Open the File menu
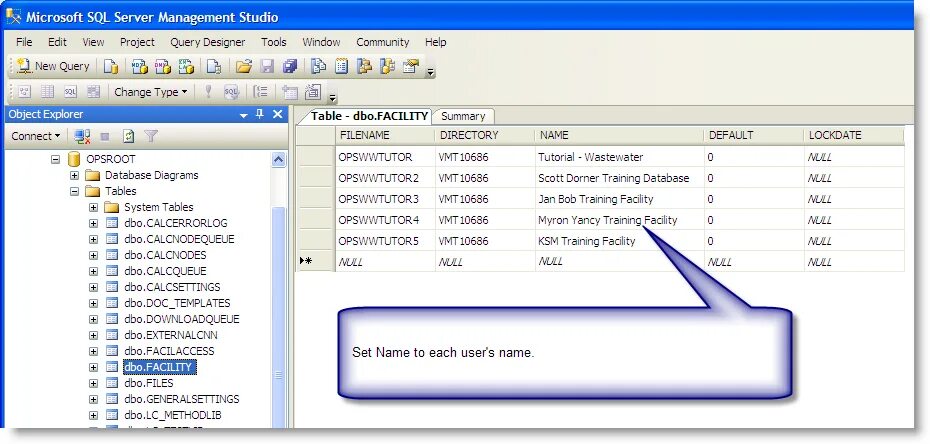The image size is (930, 444). tap(24, 42)
